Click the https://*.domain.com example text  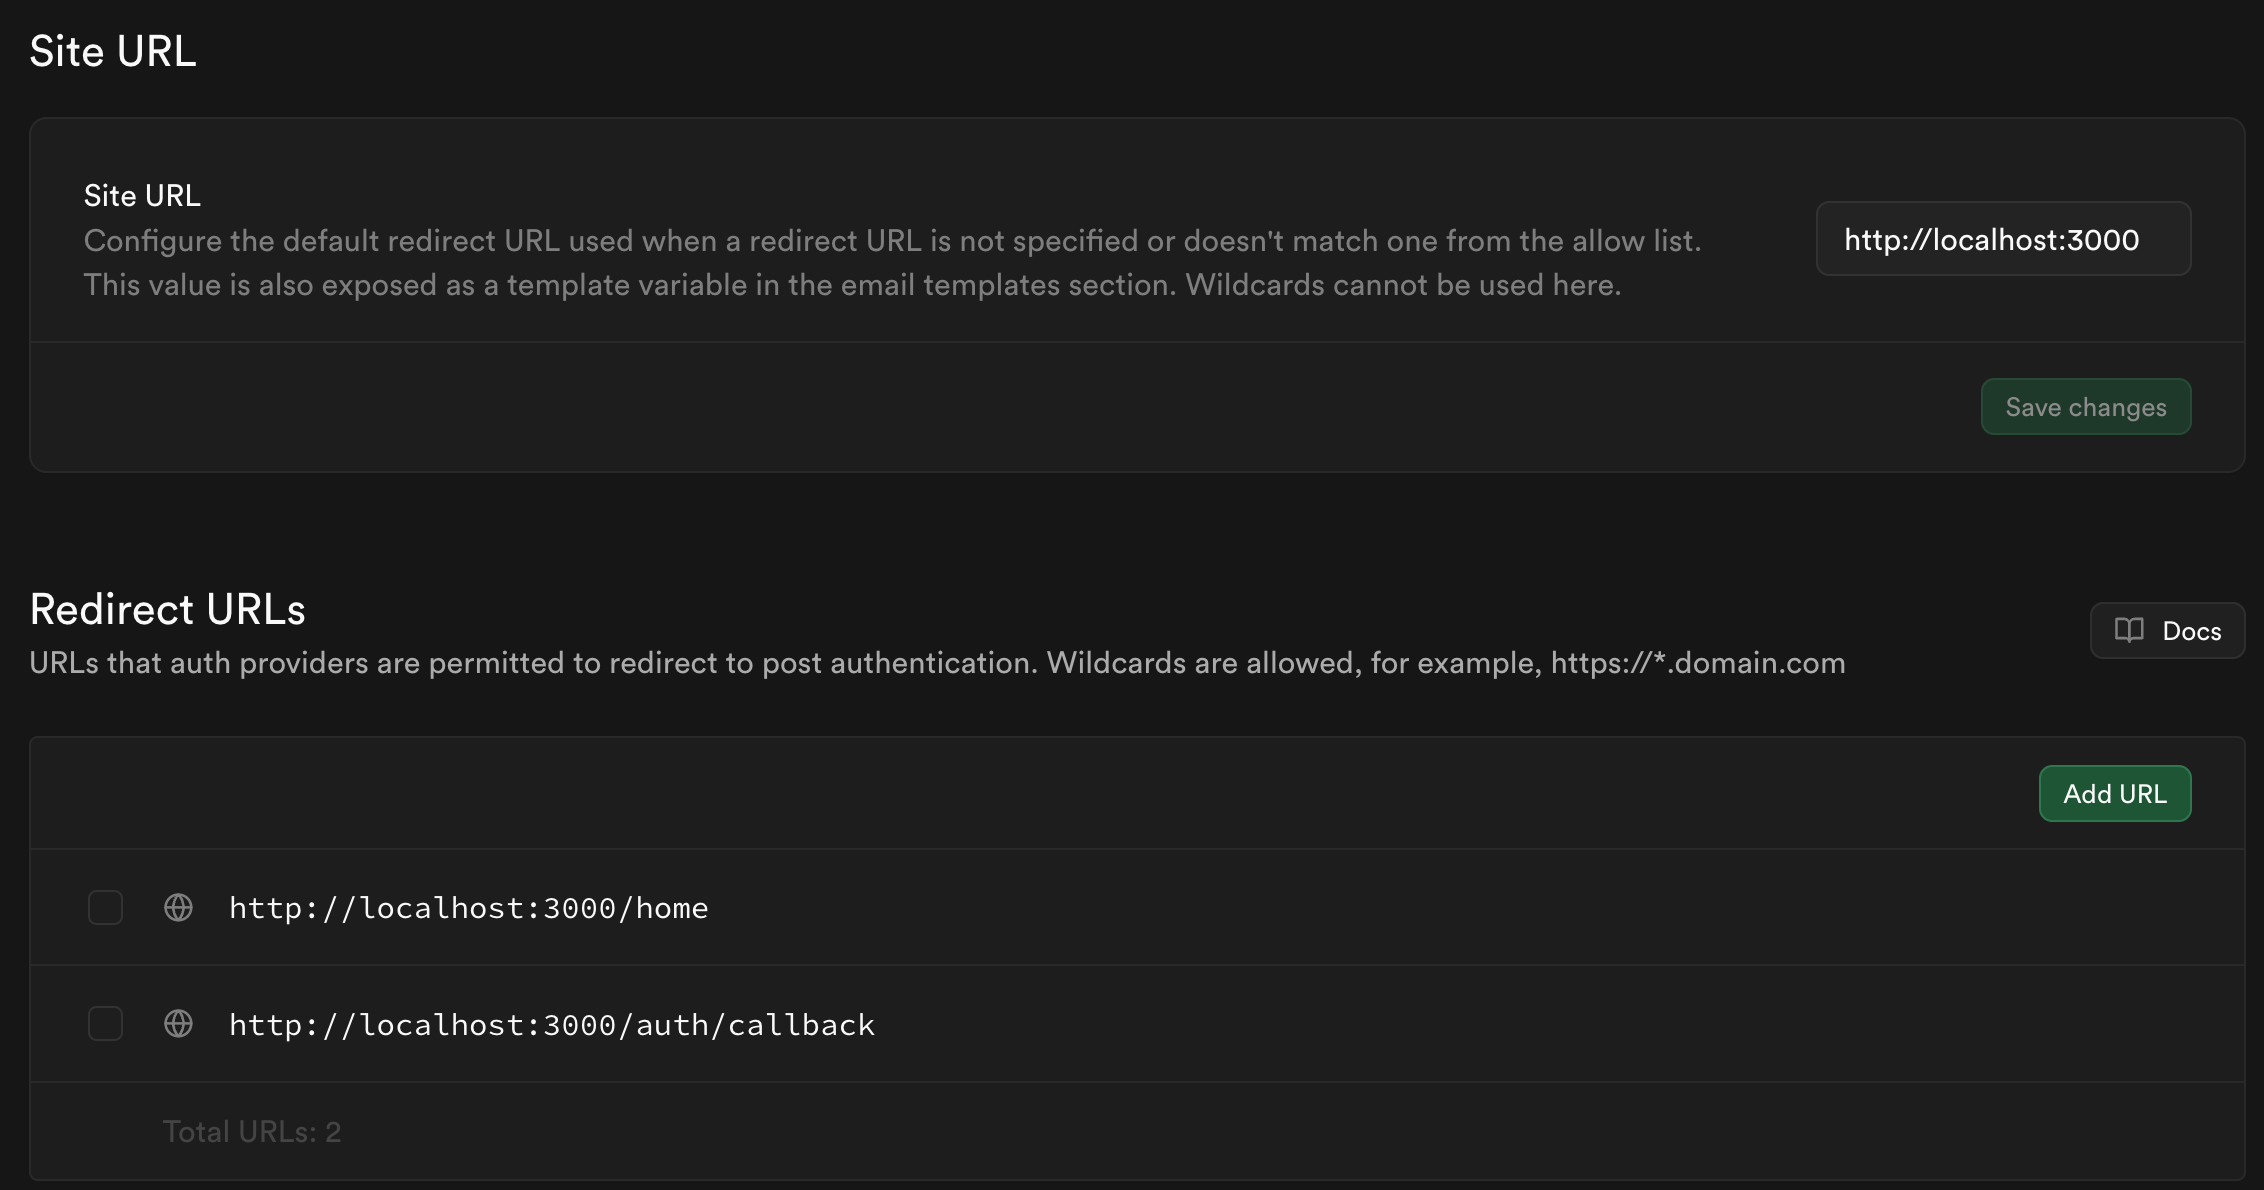(x=1698, y=663)
